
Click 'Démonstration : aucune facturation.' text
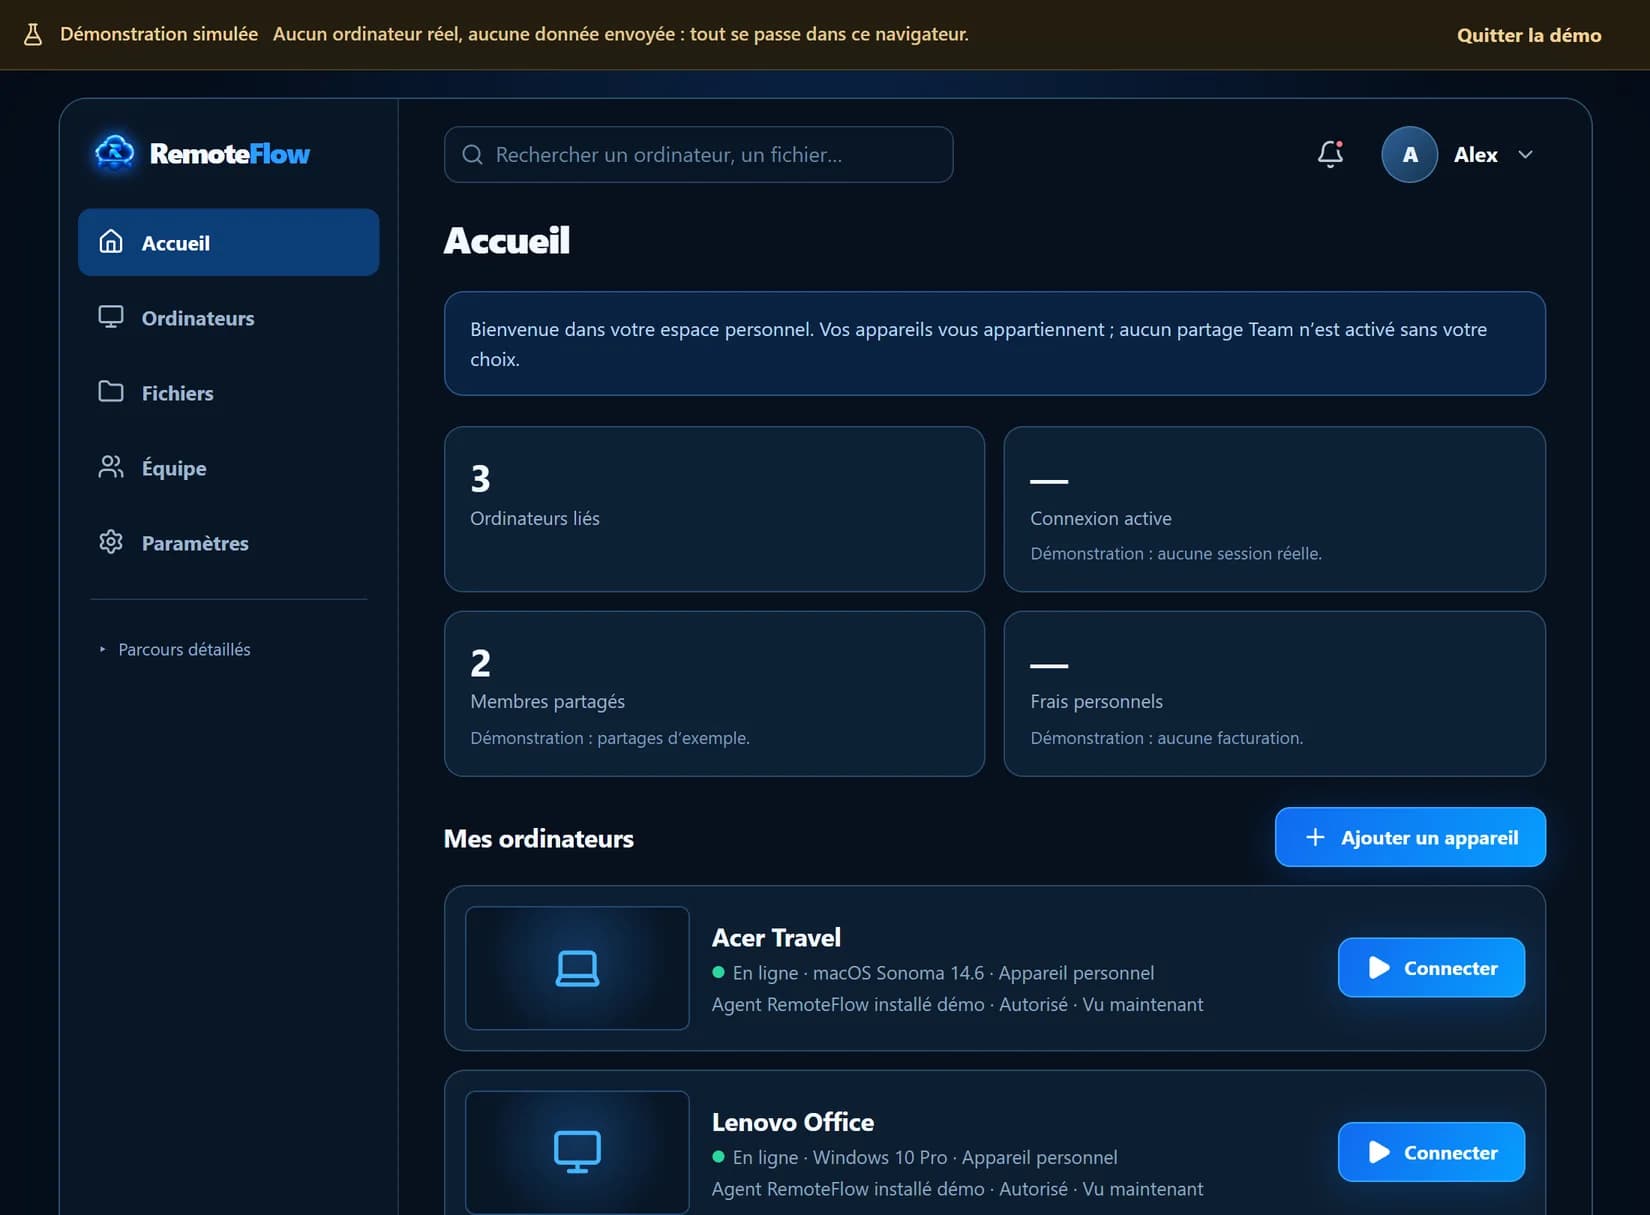coord(1166,738)
